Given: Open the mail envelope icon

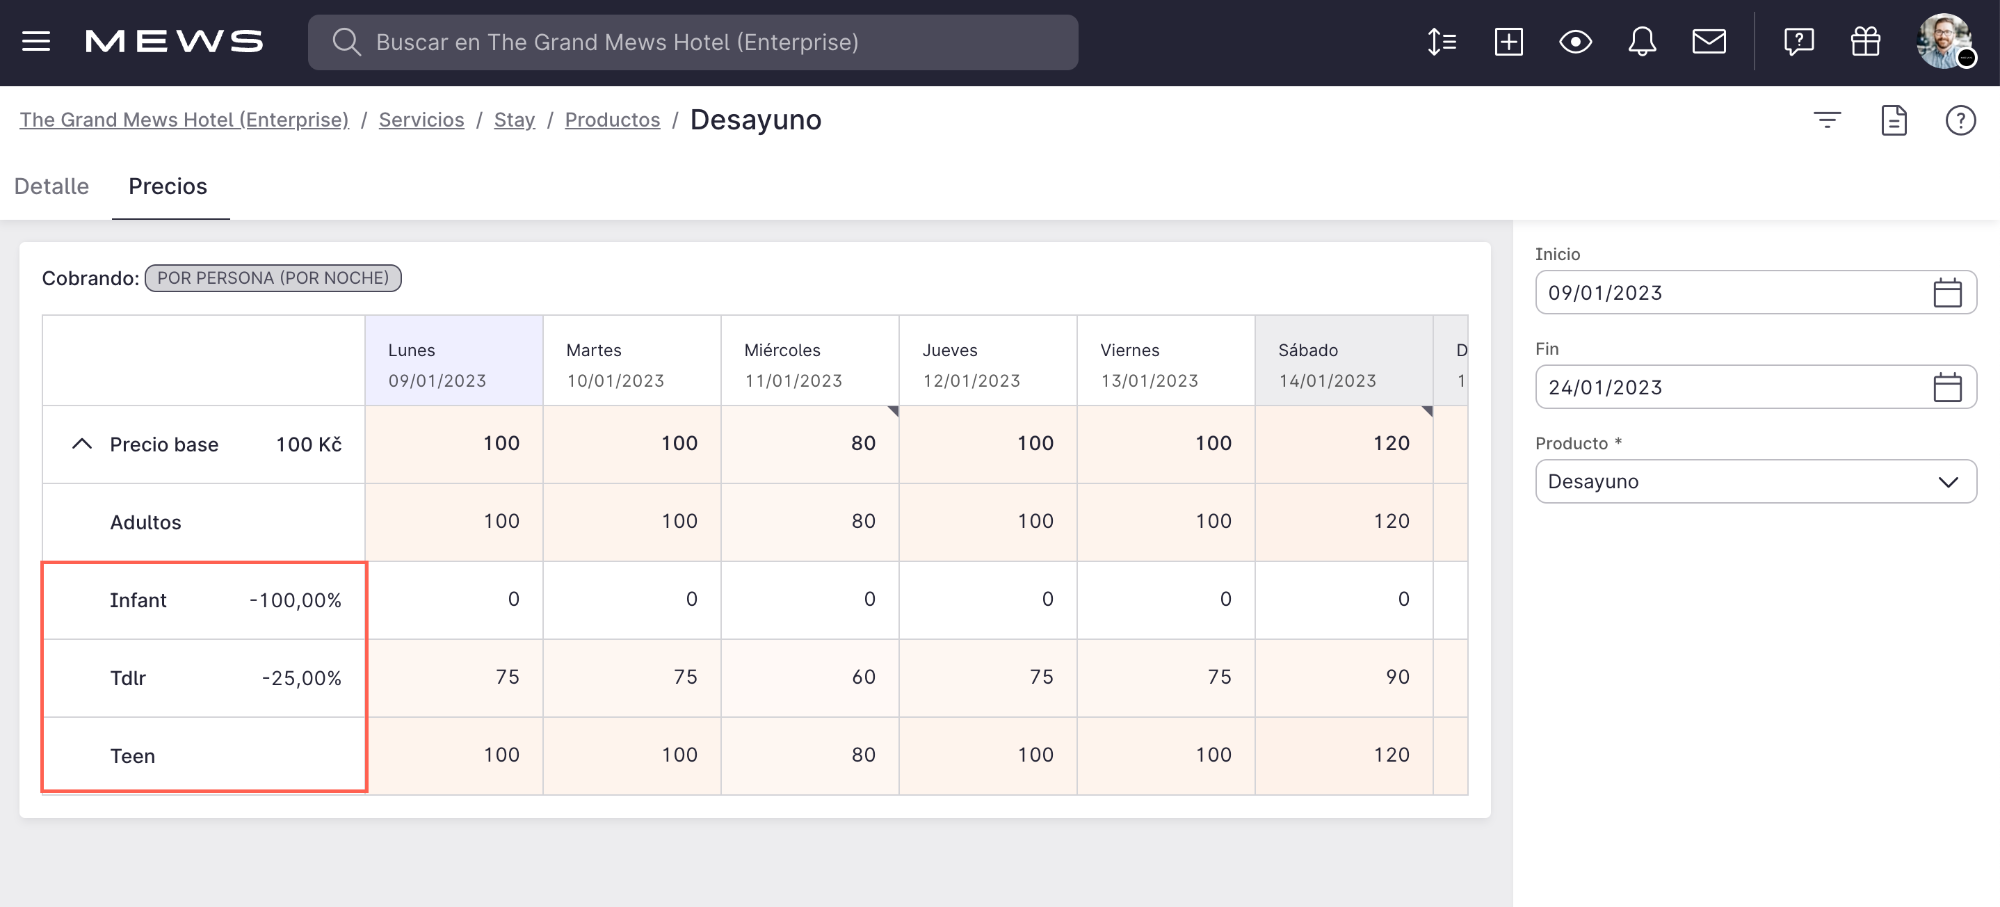Looking at the screenshot, I should [x=1709, y=42].
